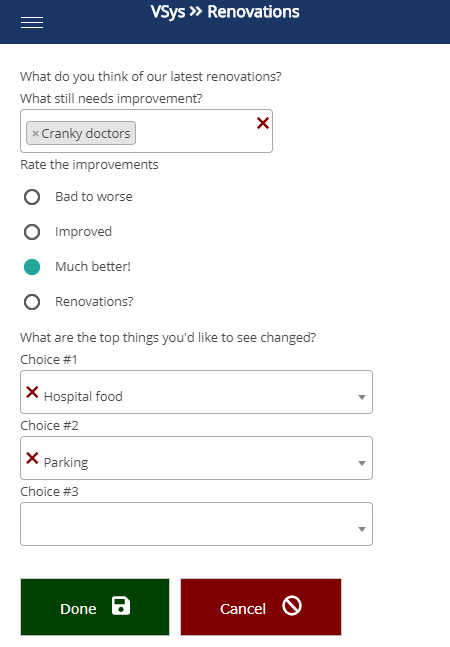Click the Cancel button

coord(261,607)
